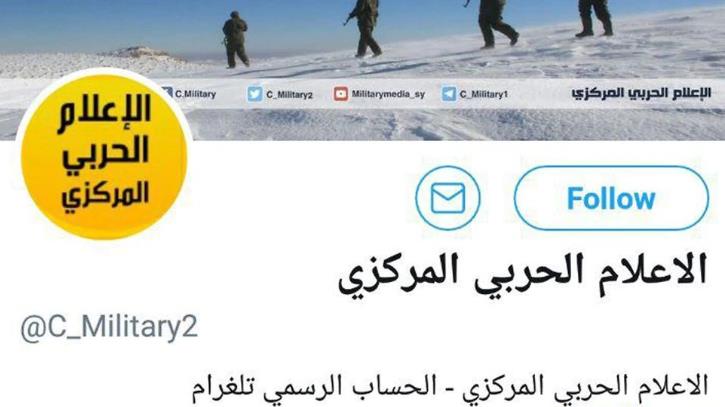Open the snowy header banner photo
Screen dimensions: 725x407
pyautogui.click(x=362, y=69)
